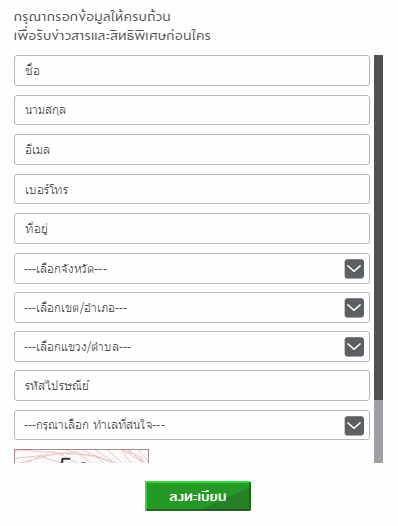Click the light gray scrollbar track below thumb
The image size is (398, 526).
pos(379,431)
